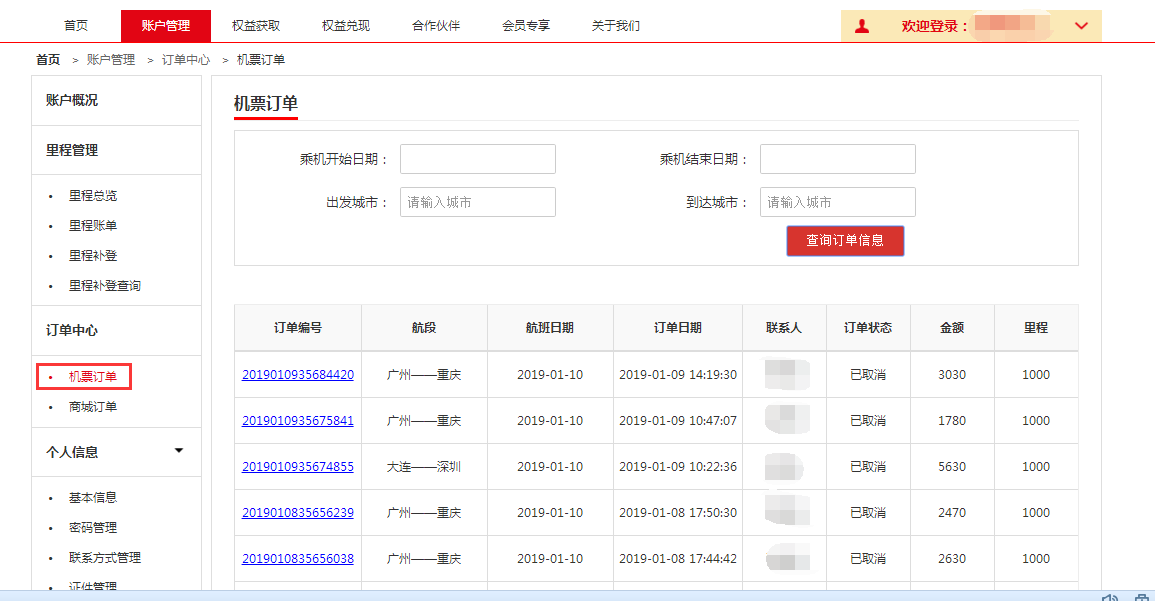This screenshot has height=601, width=1155.
Task: Select 里程总览 in the sidebar
Action: pyautogui.click(x=93, y=196)
